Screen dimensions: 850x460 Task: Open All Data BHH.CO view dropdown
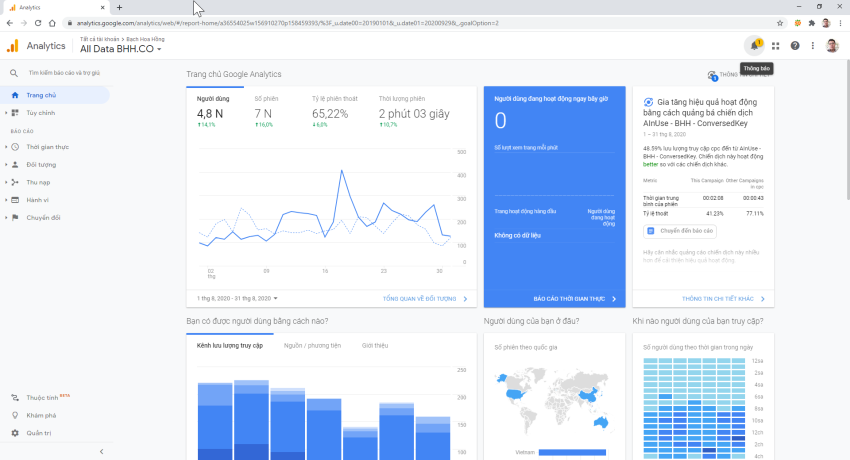120,49
